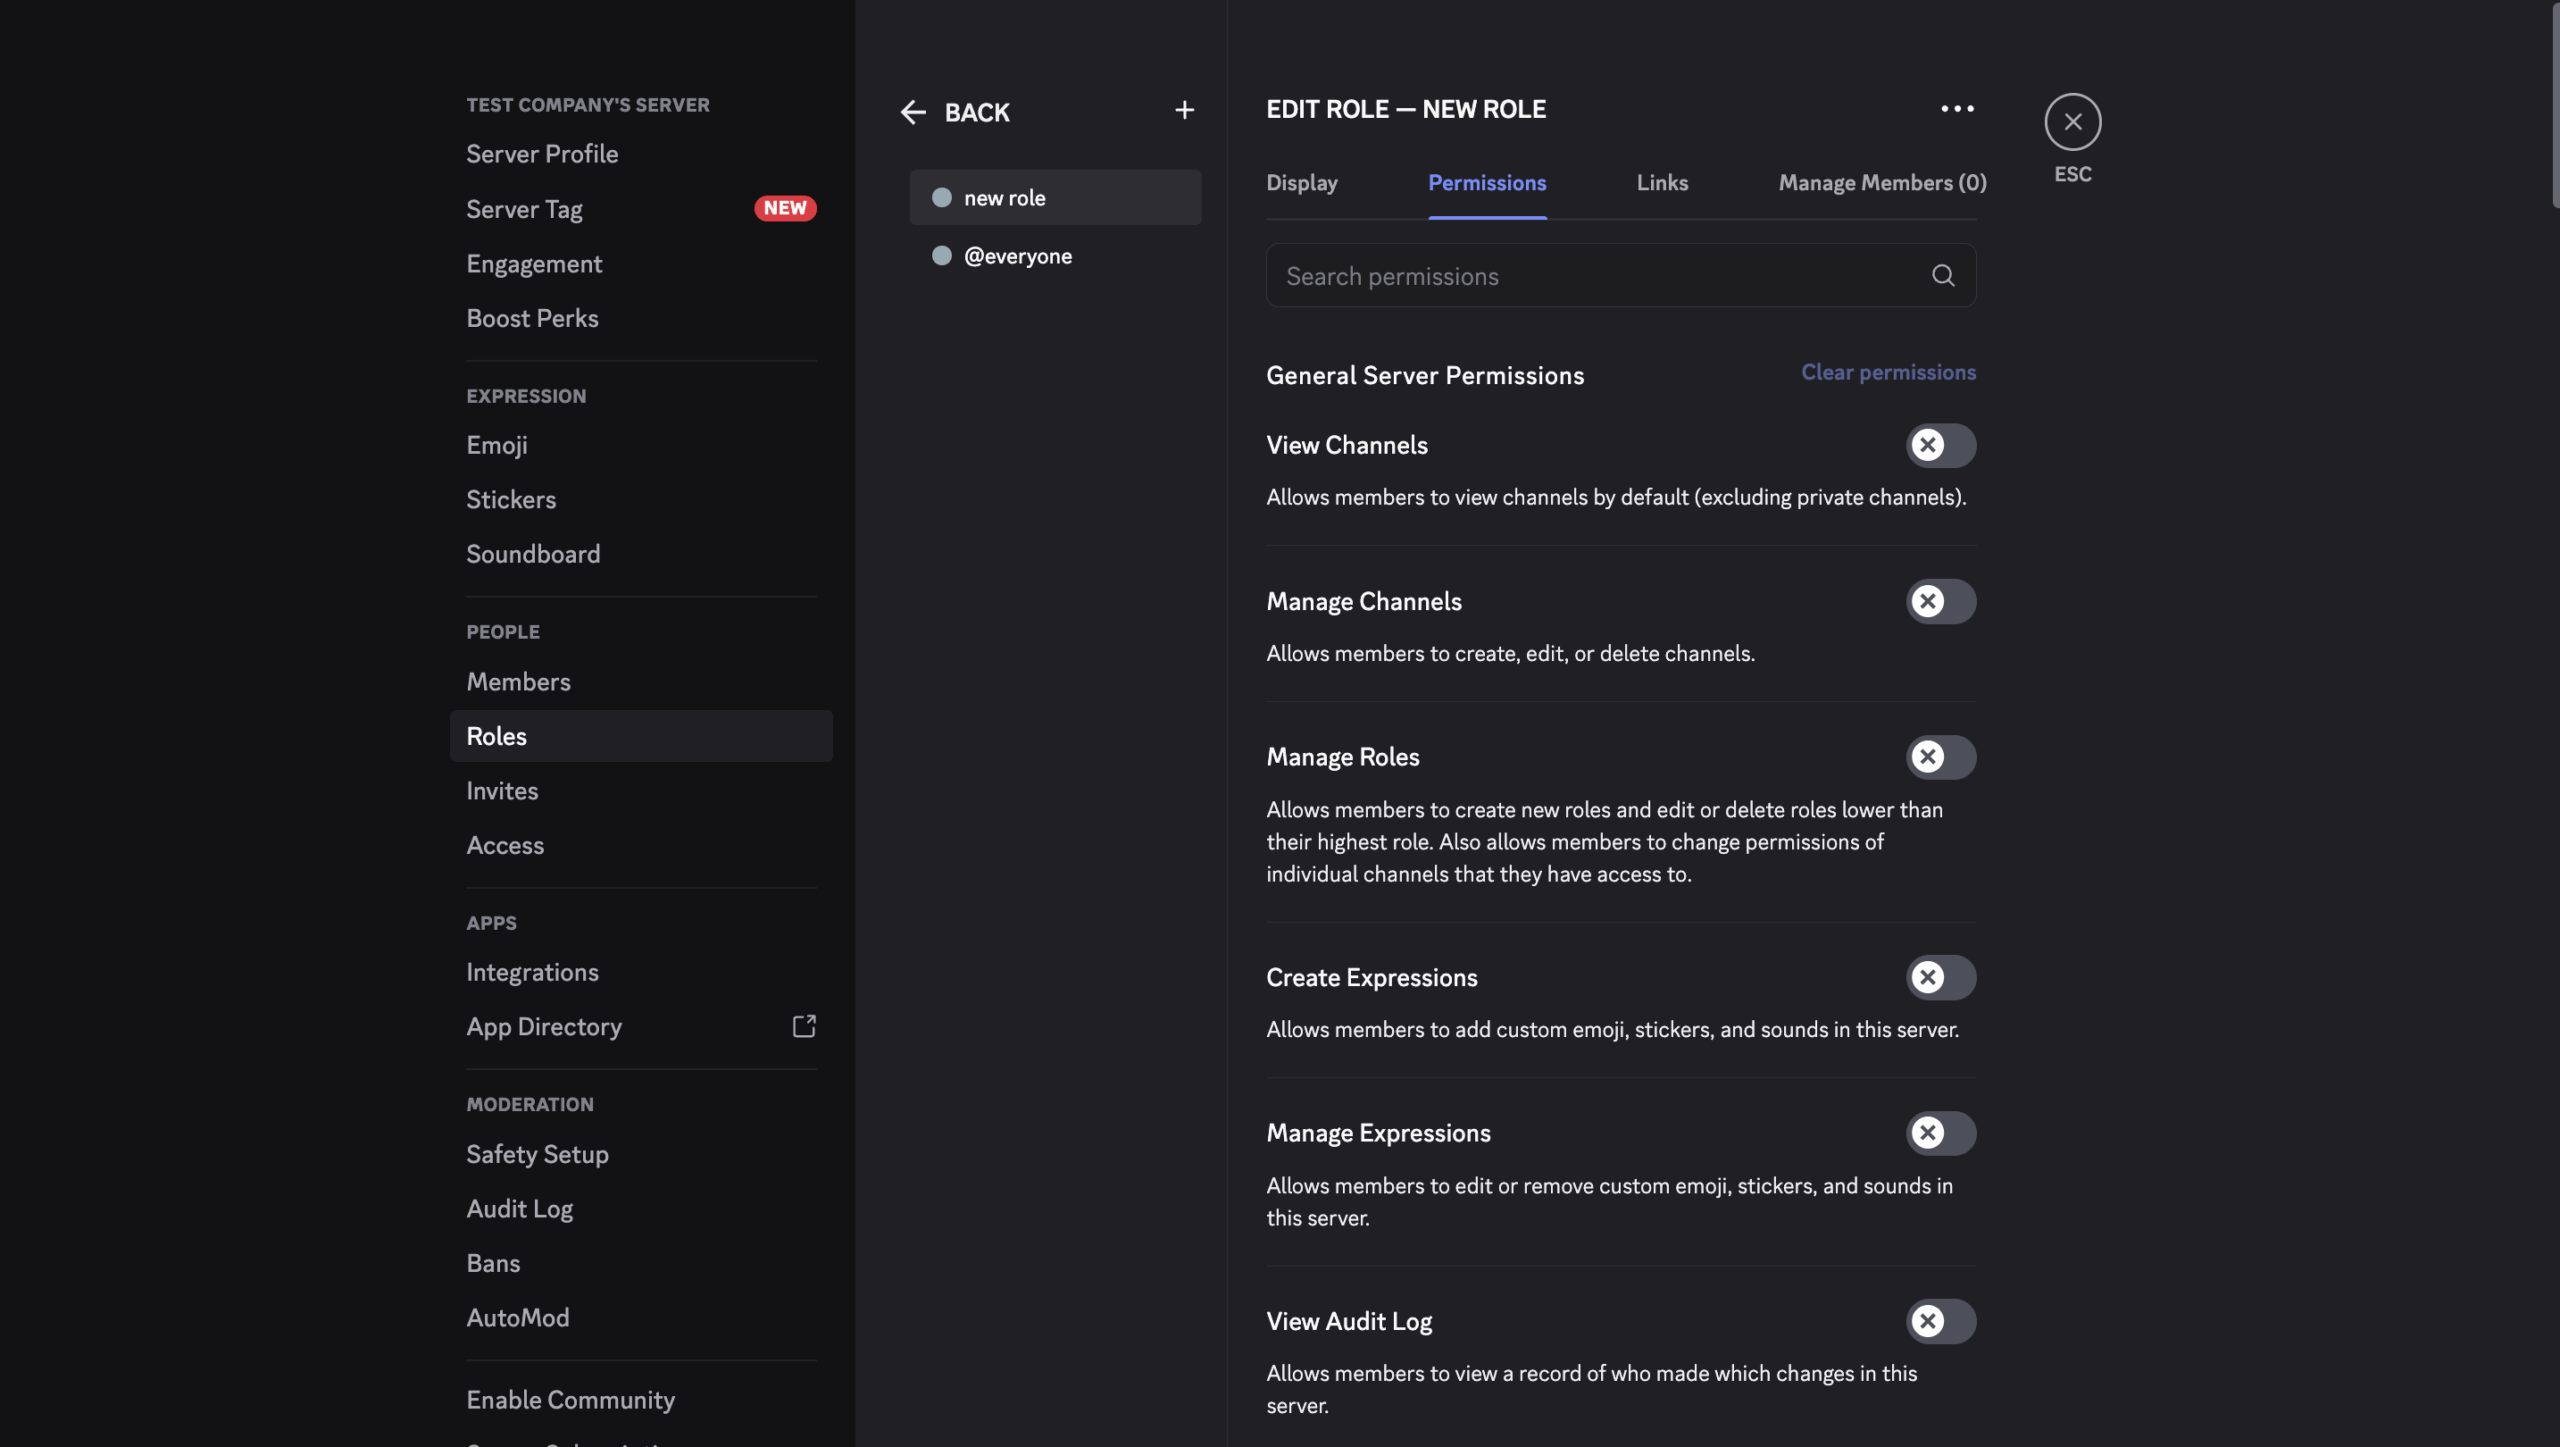Open the Links tab
The width and height of the screenshot is (2560, 1447).
1662,182
